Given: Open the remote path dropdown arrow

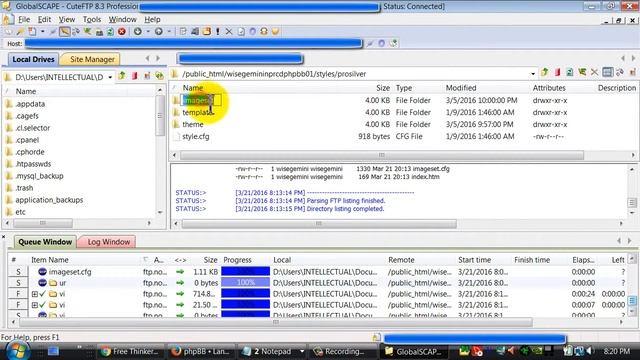Looking at the screenshot, I should (533, 74).
